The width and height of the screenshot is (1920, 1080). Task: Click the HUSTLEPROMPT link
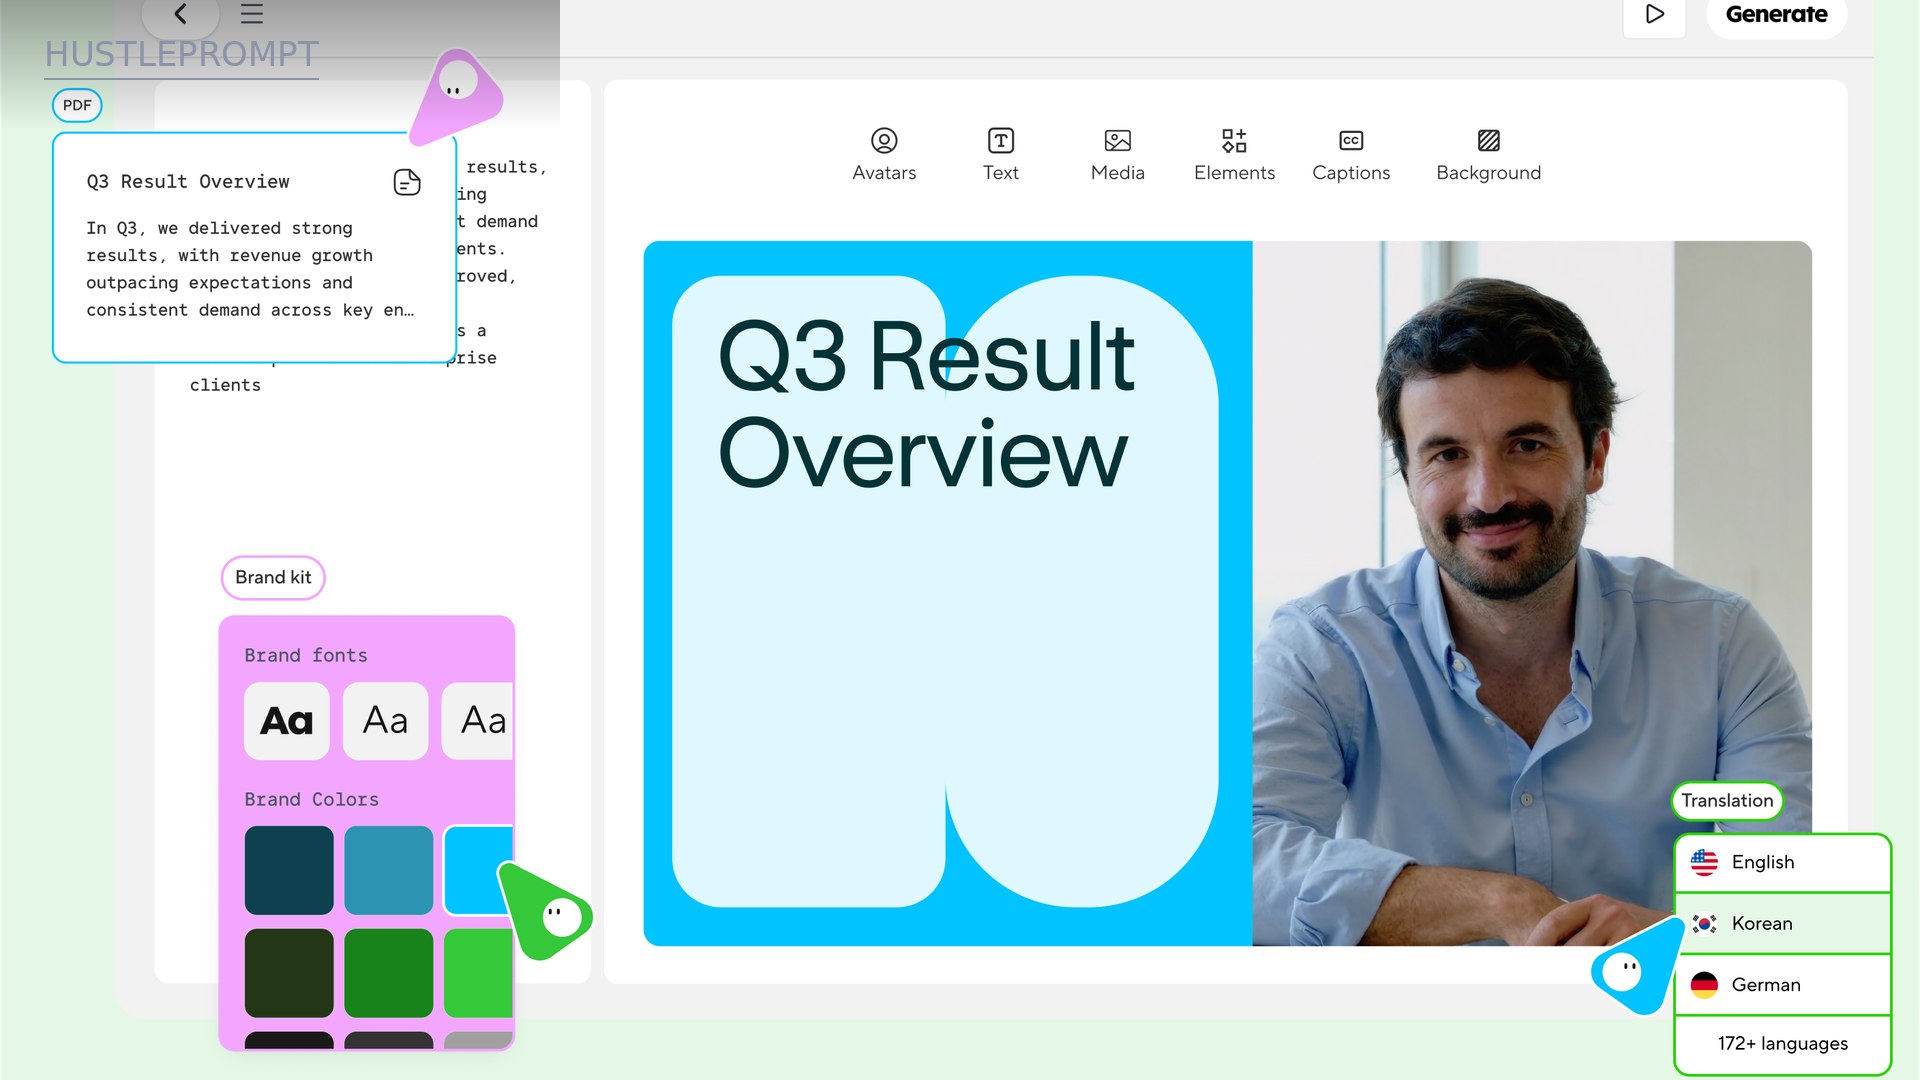pyautogui.click(x=182, y=54)
